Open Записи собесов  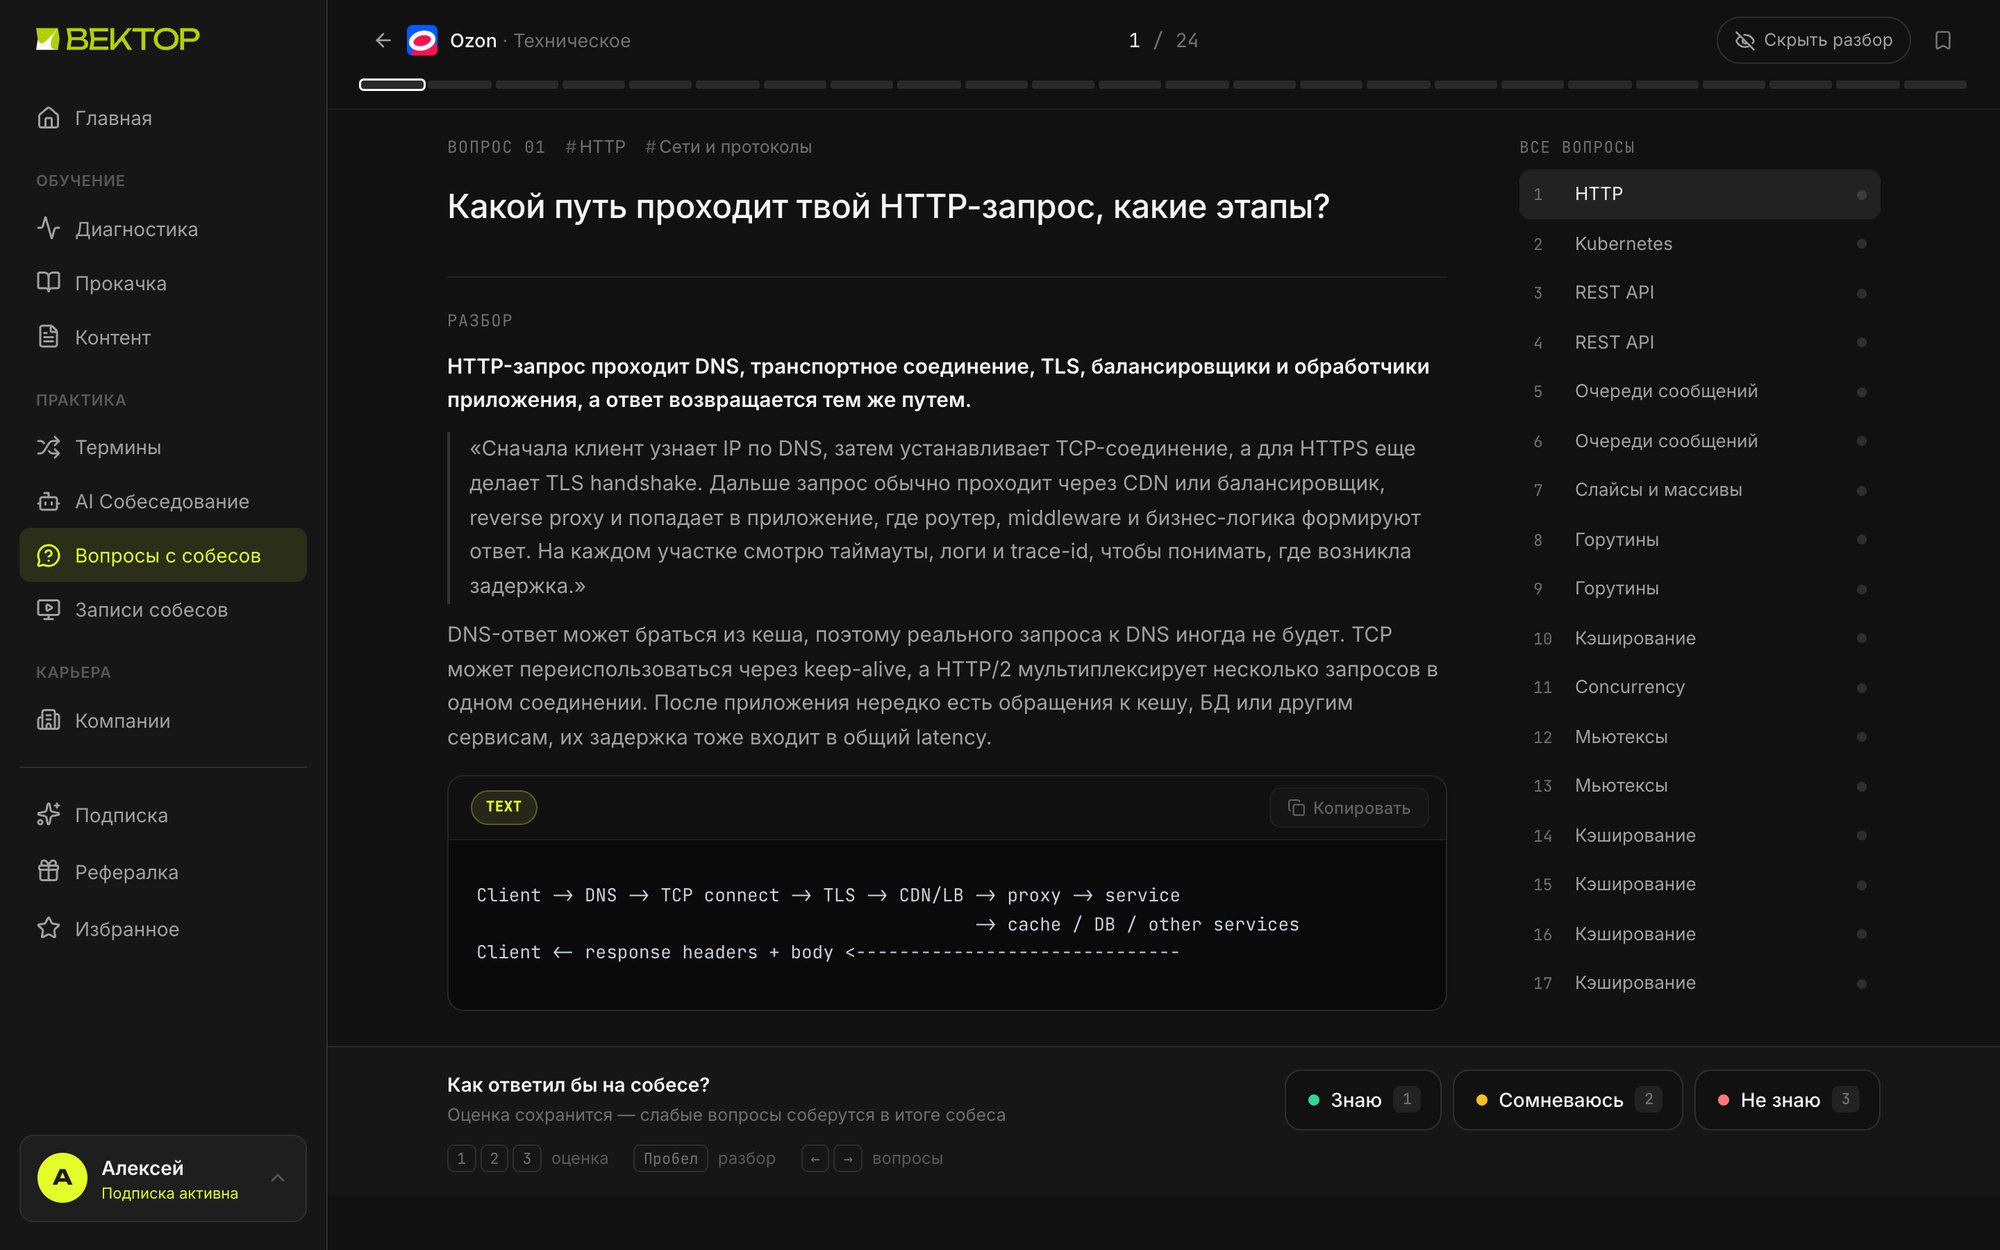[x=163, y=609]
